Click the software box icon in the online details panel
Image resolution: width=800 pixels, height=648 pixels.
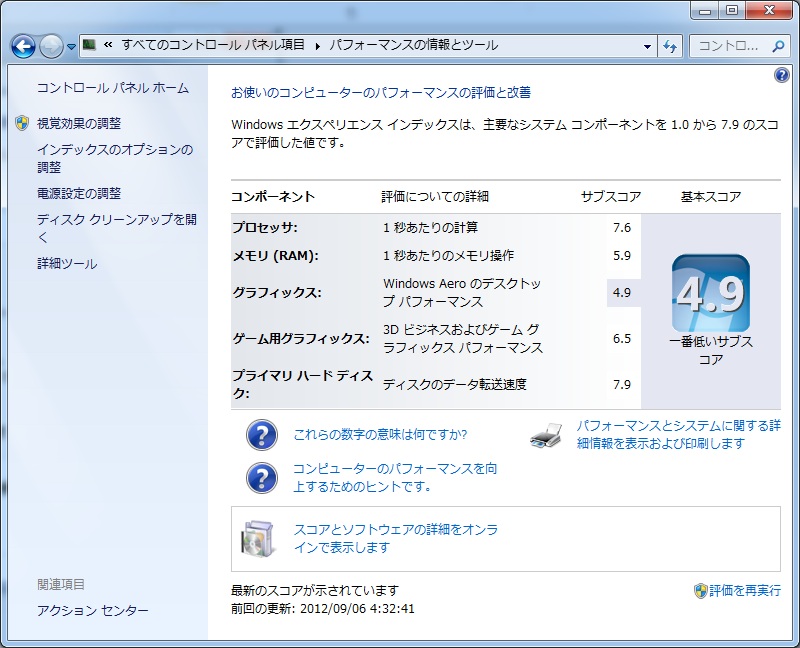point(256,539)
